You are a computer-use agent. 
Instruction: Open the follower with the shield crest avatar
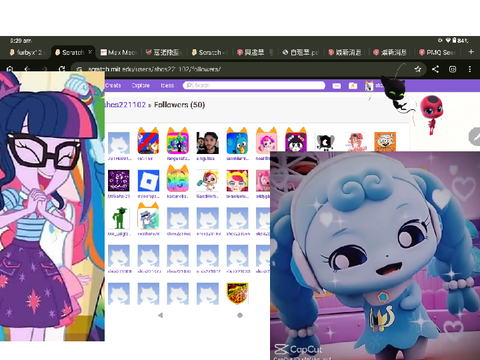[237, 294]
